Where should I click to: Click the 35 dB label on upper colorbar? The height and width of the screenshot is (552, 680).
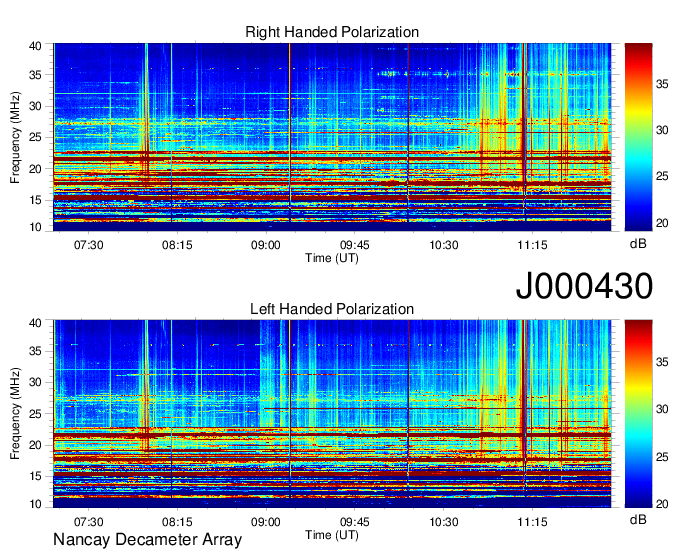[662, 84]
